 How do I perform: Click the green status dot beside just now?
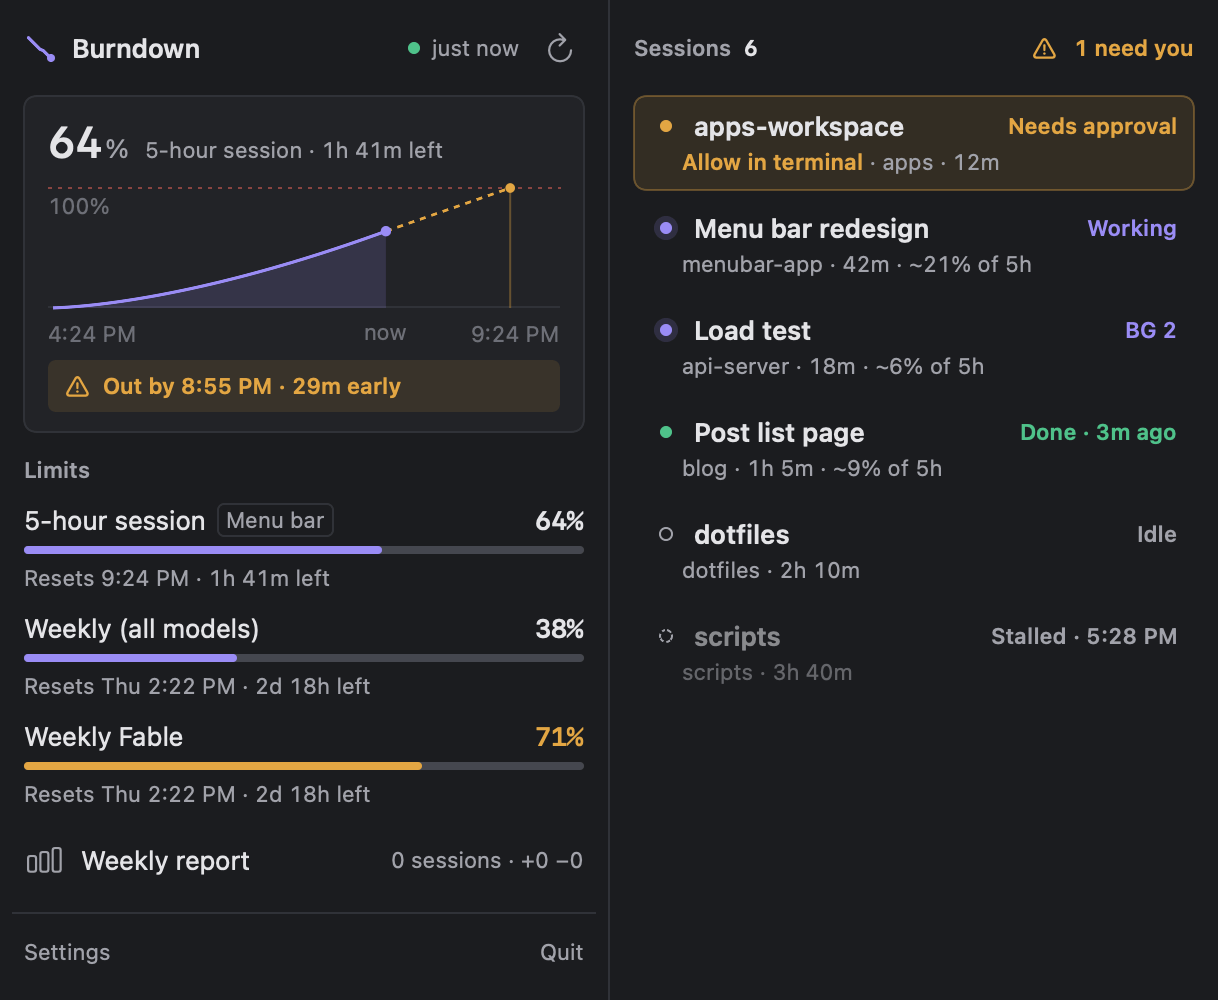pos(414,48)
